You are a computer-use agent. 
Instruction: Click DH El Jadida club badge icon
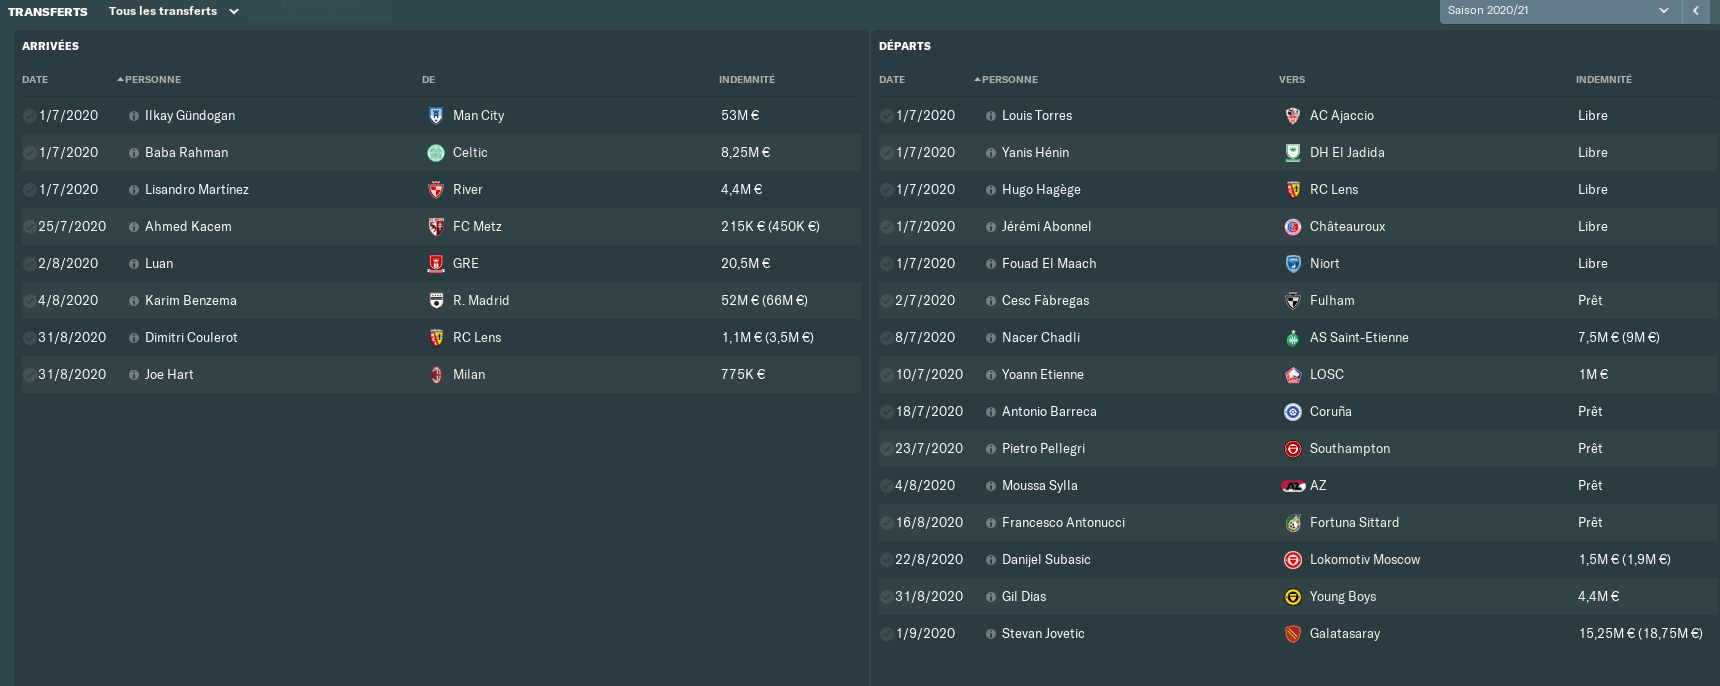point(1293,153)
